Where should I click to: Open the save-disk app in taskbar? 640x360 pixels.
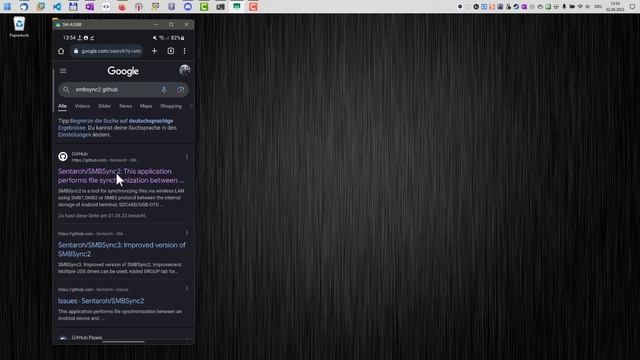pos(73,7)
